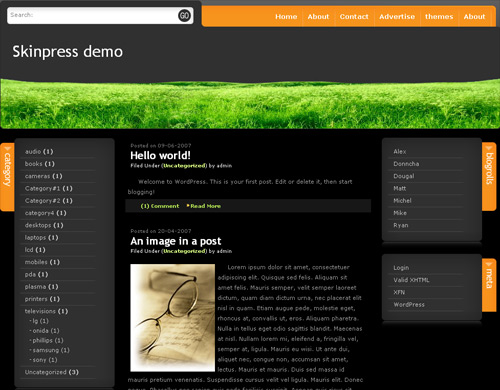Image resolution: width=500 pixels, height=390 pixels.
Task: Open the lg subcategory
Action: (35, 321)
